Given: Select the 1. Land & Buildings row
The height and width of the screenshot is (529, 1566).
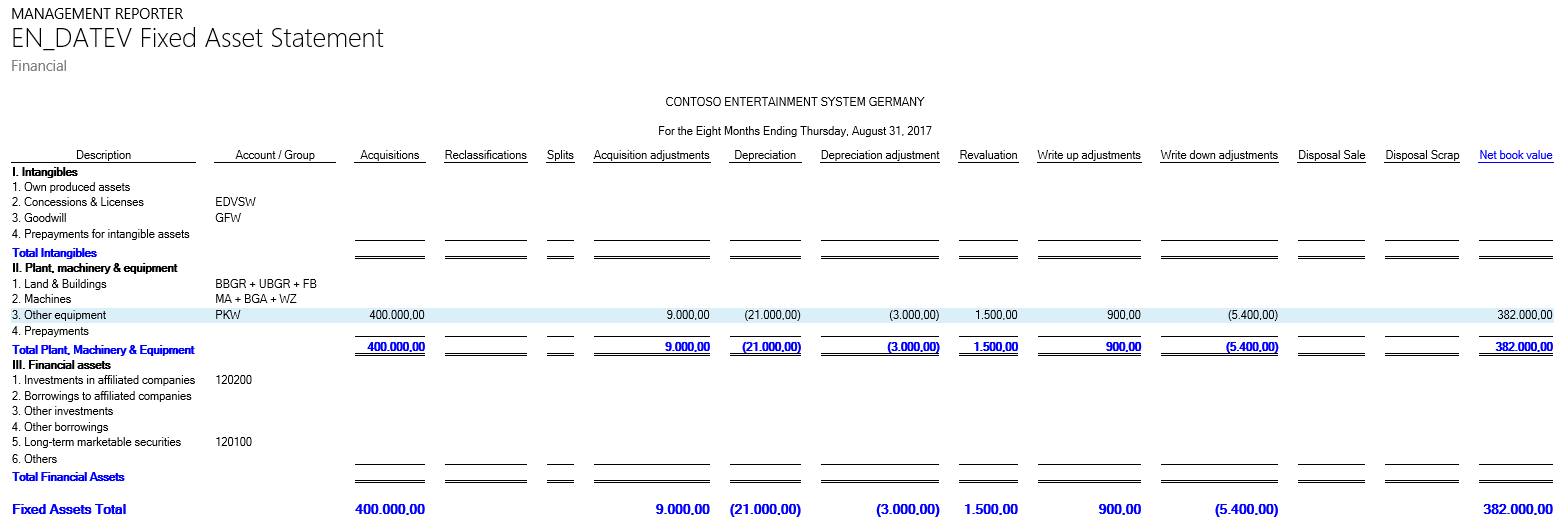Looking at the screenshot, I should [x=59, y=284].
